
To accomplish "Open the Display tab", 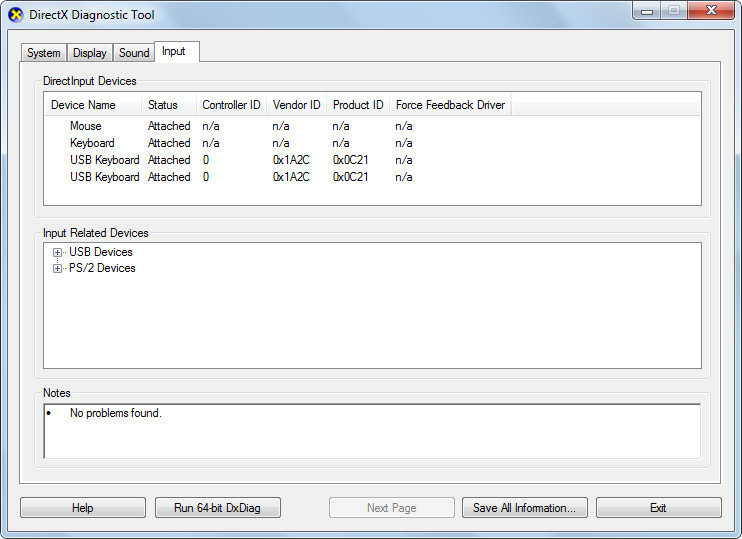I will 89,53.
